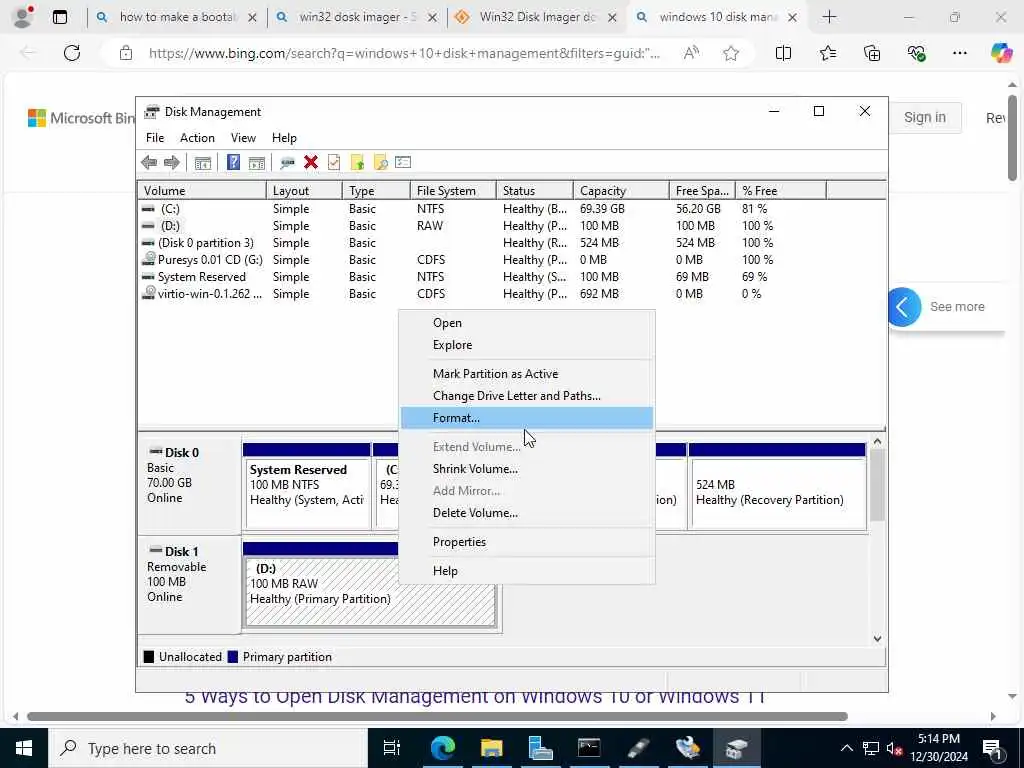This screenshot has width=1024, height=768.
Task: Open the Copilot icon in Edge
Action: pos(1001,53)
